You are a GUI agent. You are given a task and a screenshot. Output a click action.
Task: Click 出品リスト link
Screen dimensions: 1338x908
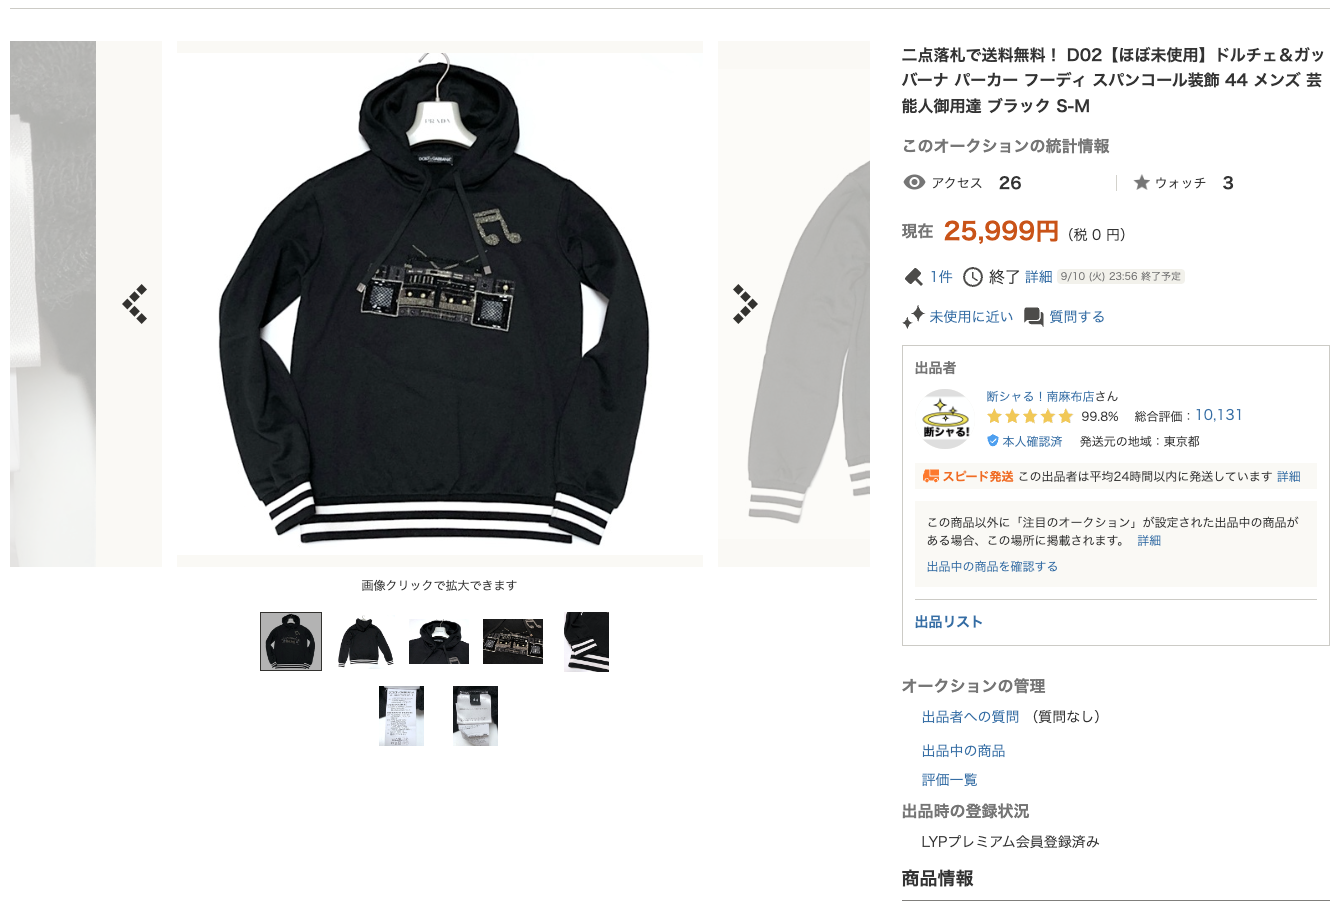[x=949, y=622]
